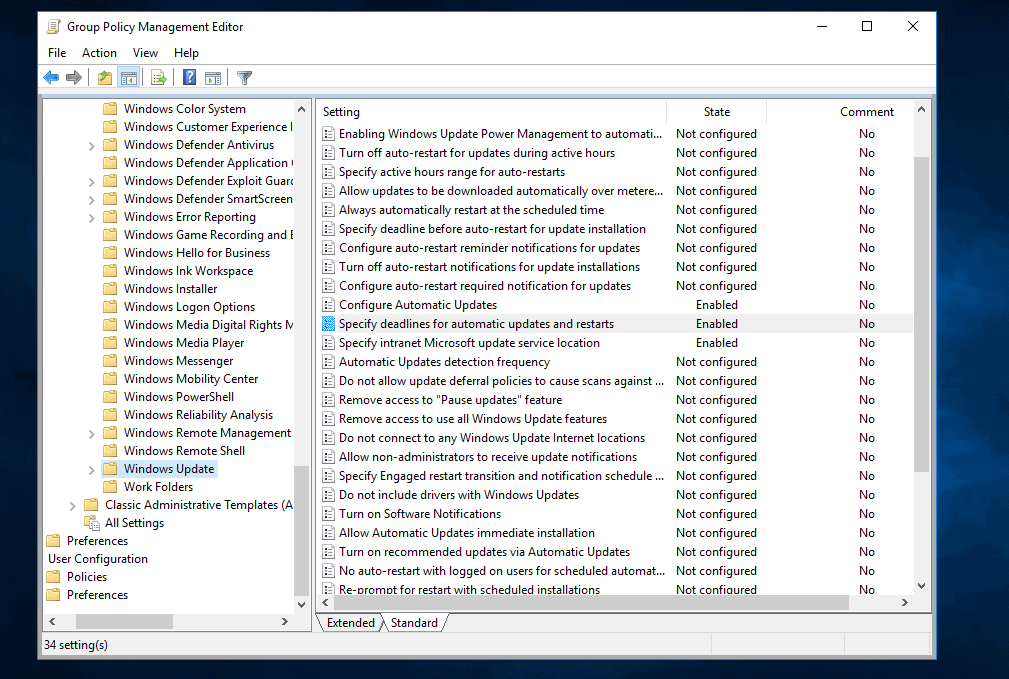Expand the Classic Administrative Templates node

click(70, 504)
